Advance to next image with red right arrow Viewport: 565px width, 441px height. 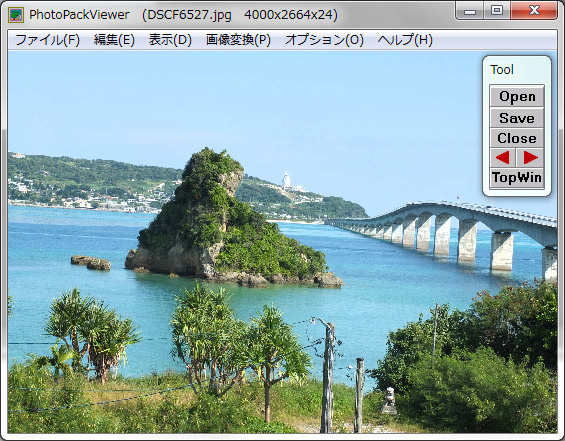tap(530, 157)
